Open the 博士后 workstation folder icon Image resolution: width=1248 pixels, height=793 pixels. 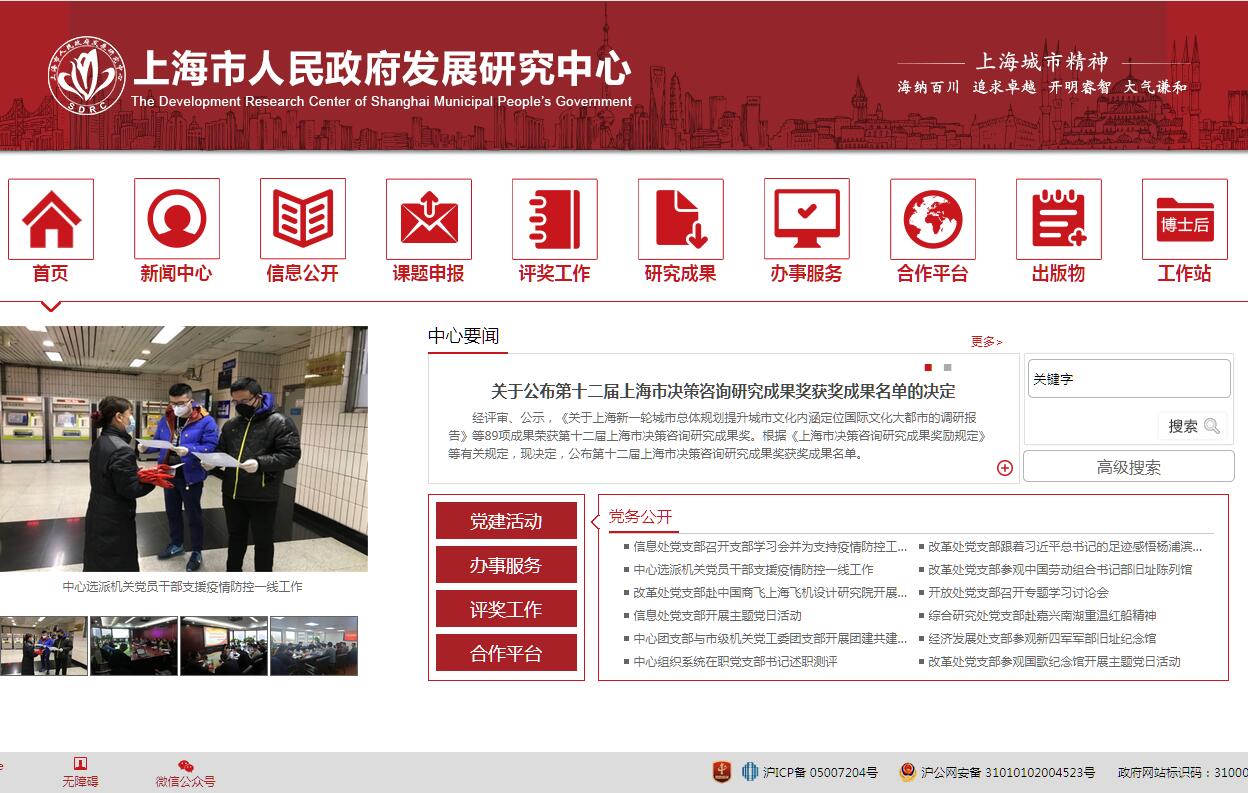coord(1185,219)
